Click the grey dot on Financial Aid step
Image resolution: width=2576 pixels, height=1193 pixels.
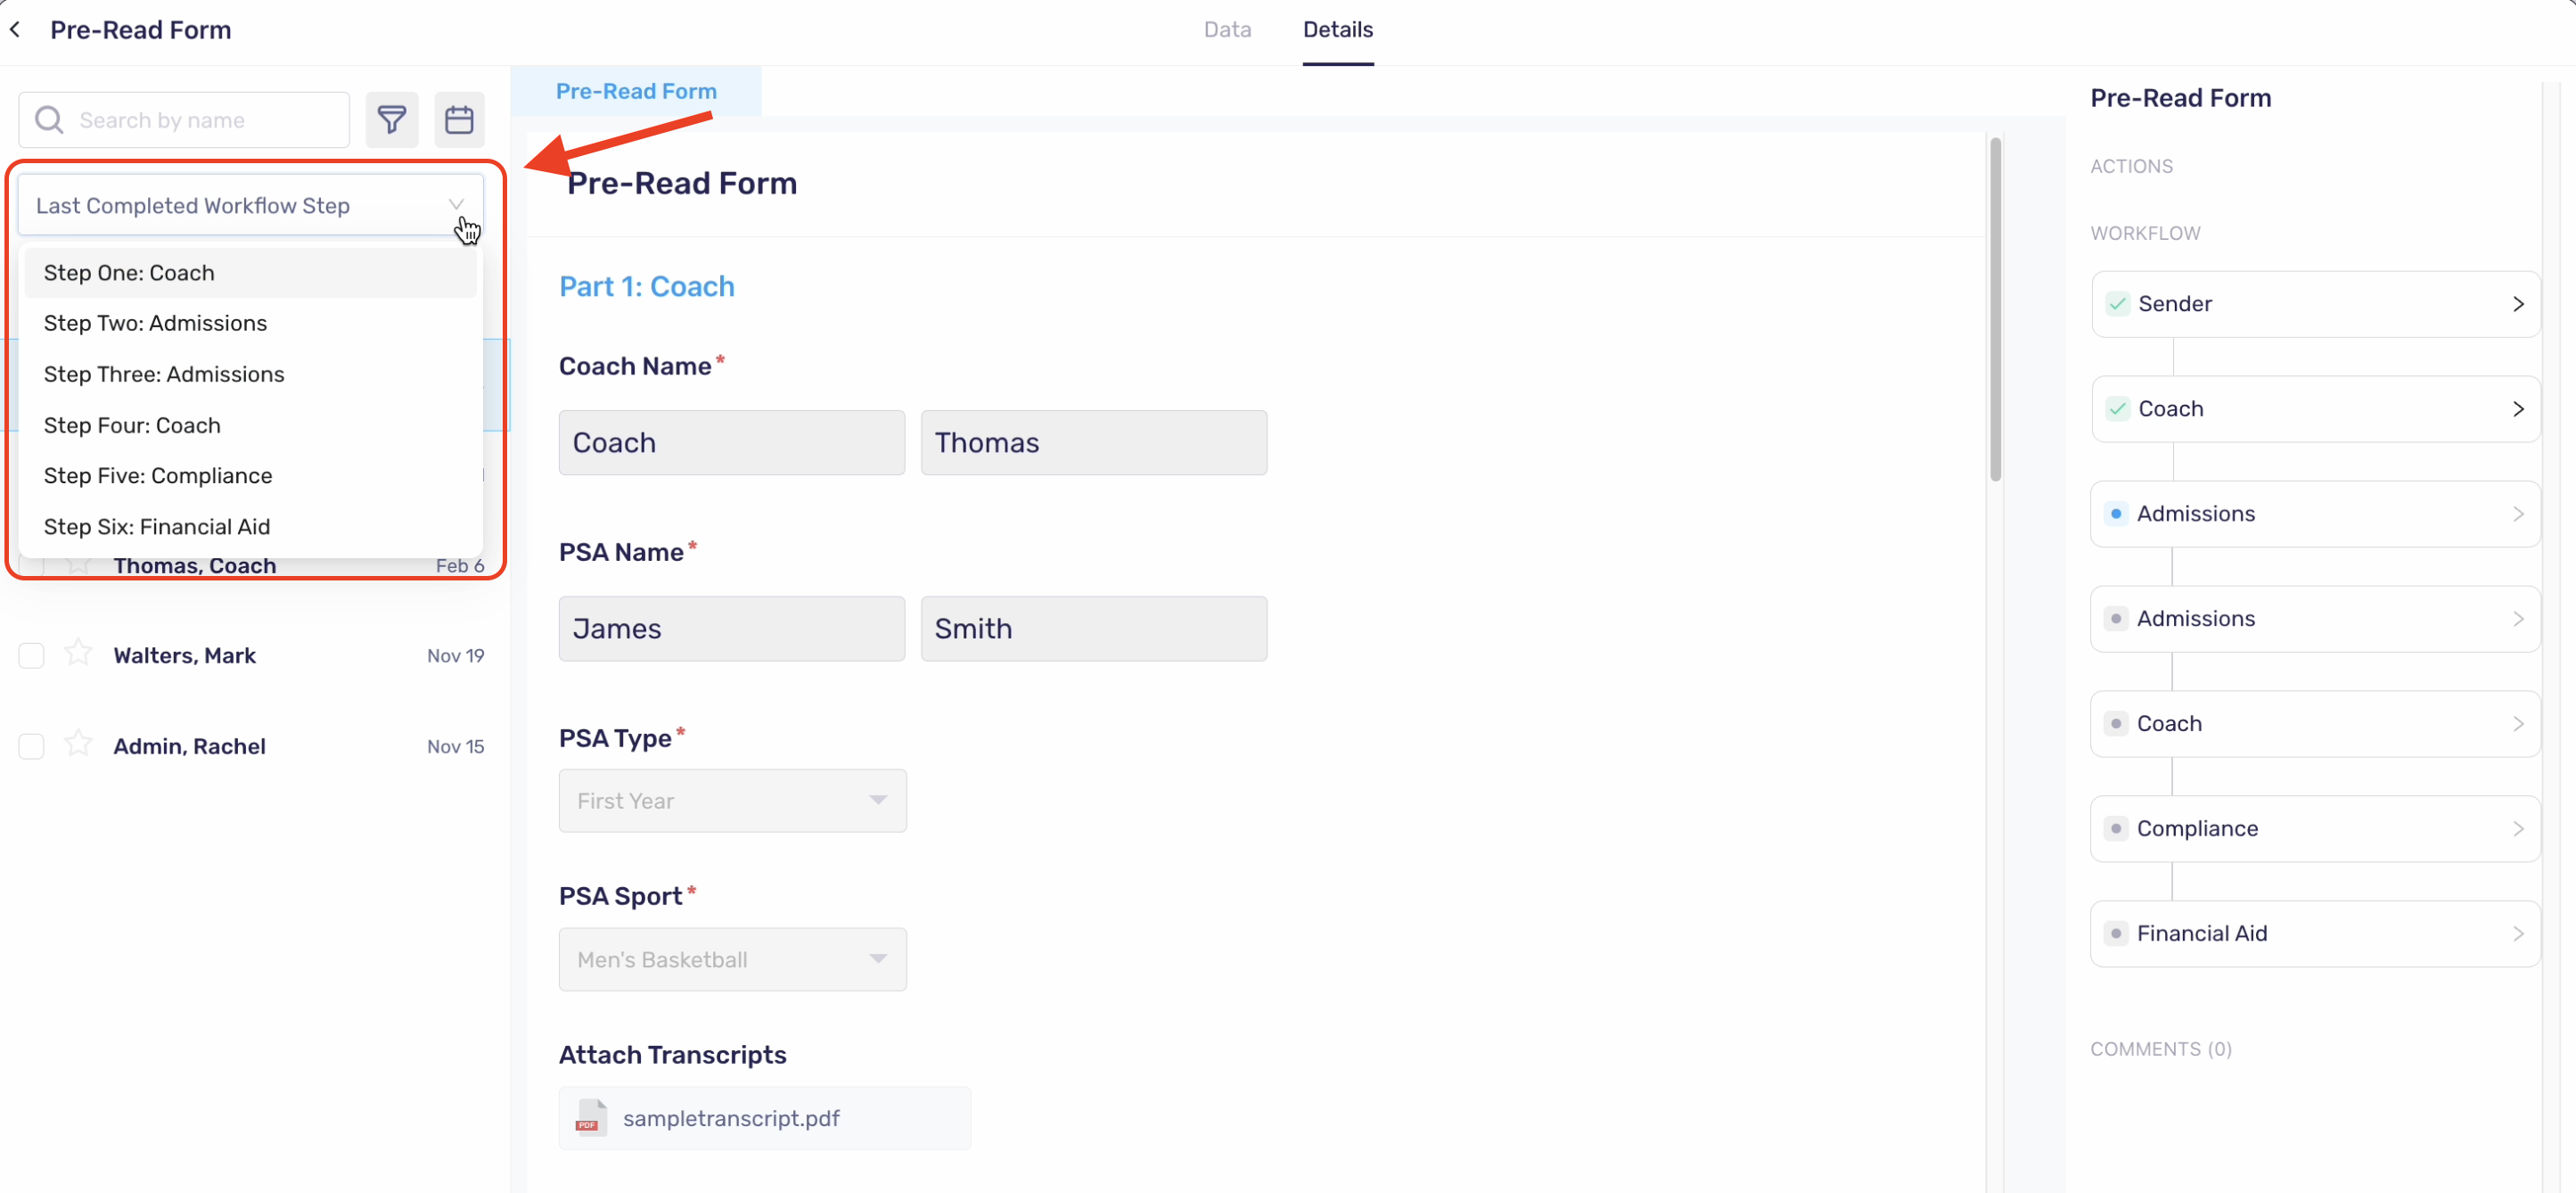tap(2116, 933)
